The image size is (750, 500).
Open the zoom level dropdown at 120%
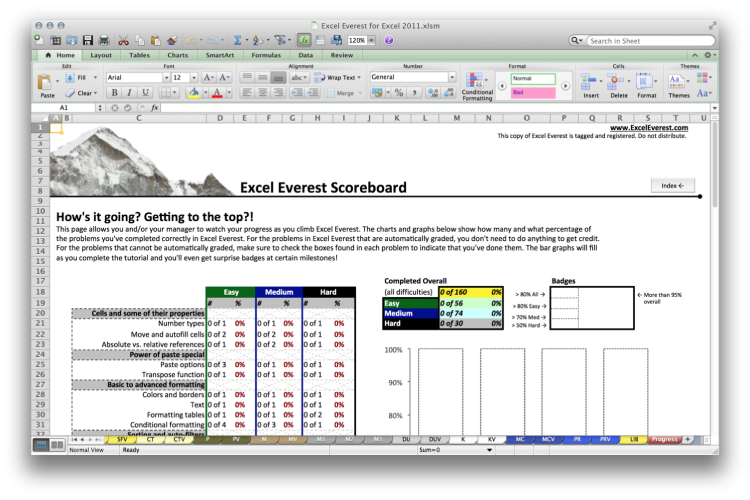click(371, 41)
